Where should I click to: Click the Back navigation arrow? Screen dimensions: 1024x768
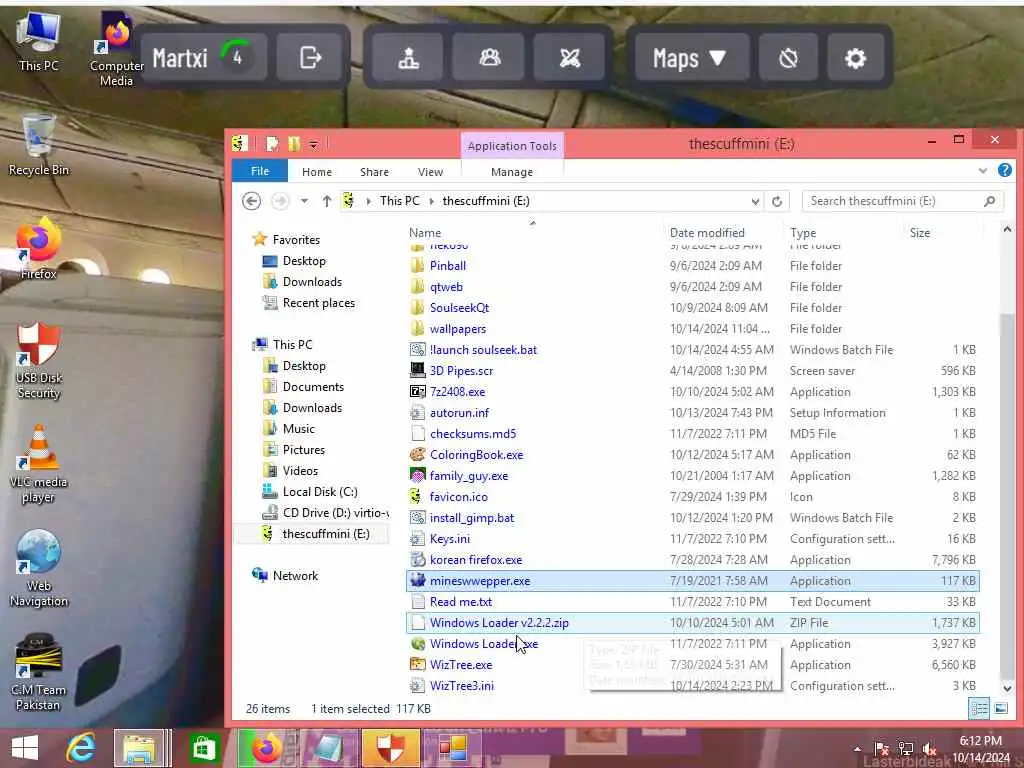(x=251, y=200)
